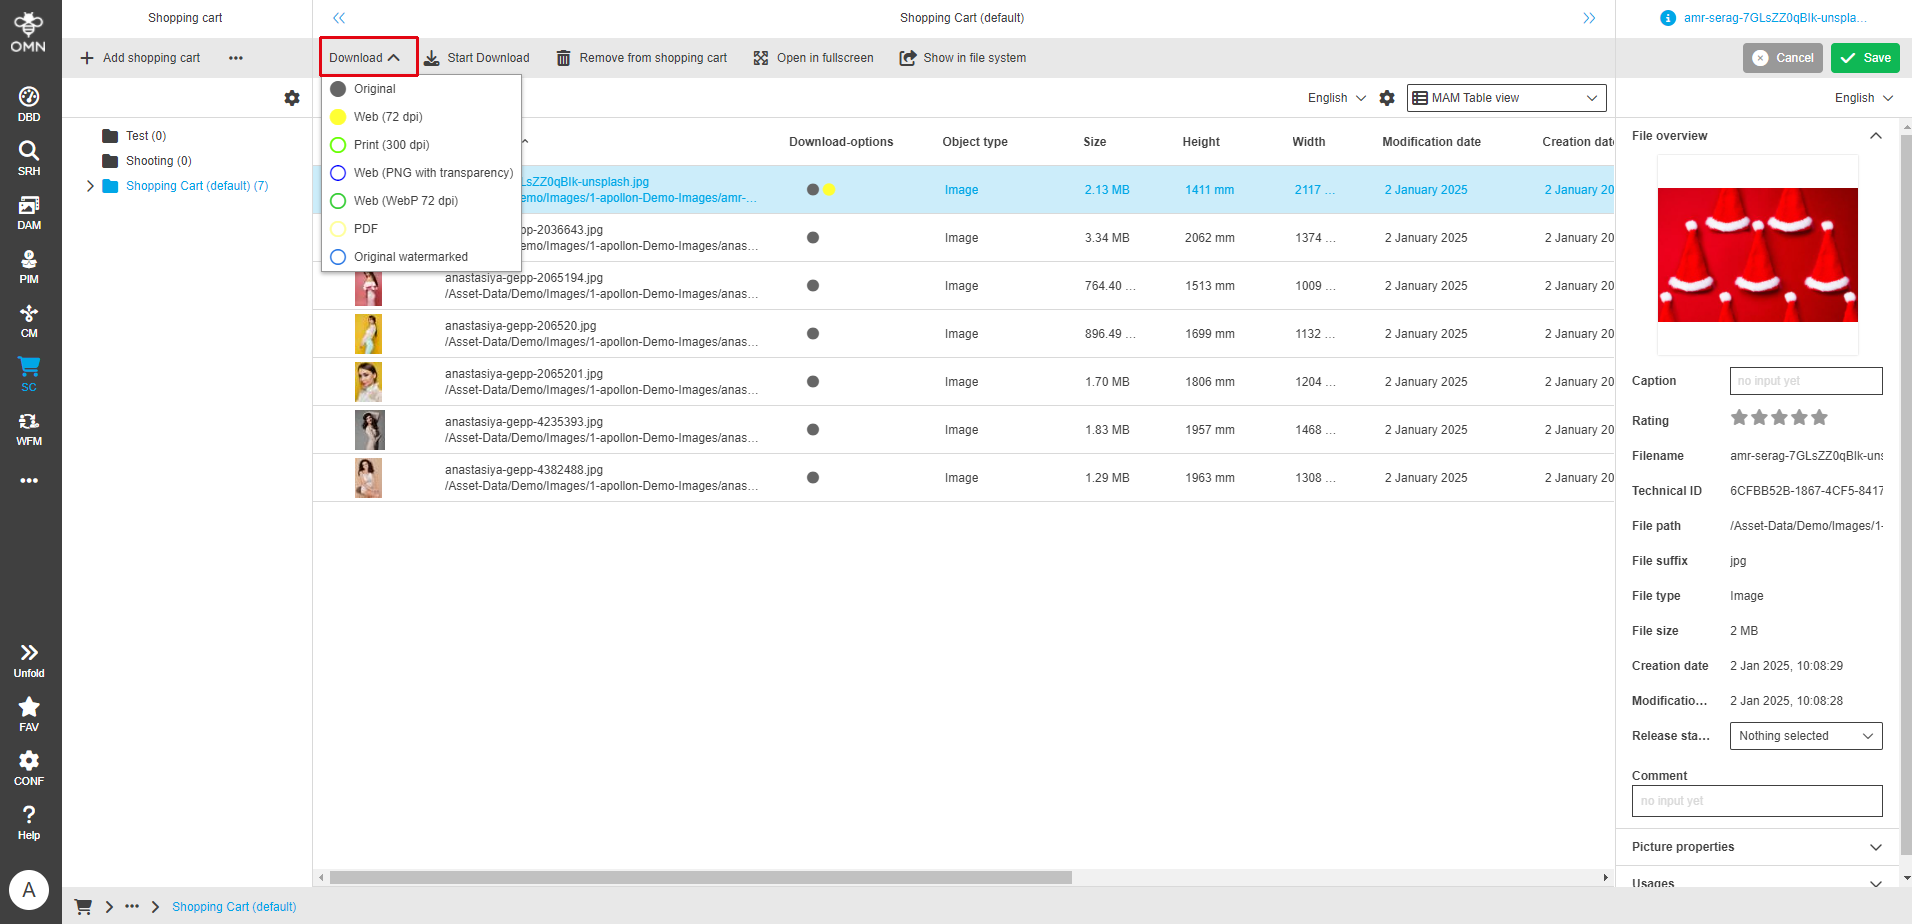Select the Print (300 dpi) download option
The image size is (1912, 924).
pos(392,144)
